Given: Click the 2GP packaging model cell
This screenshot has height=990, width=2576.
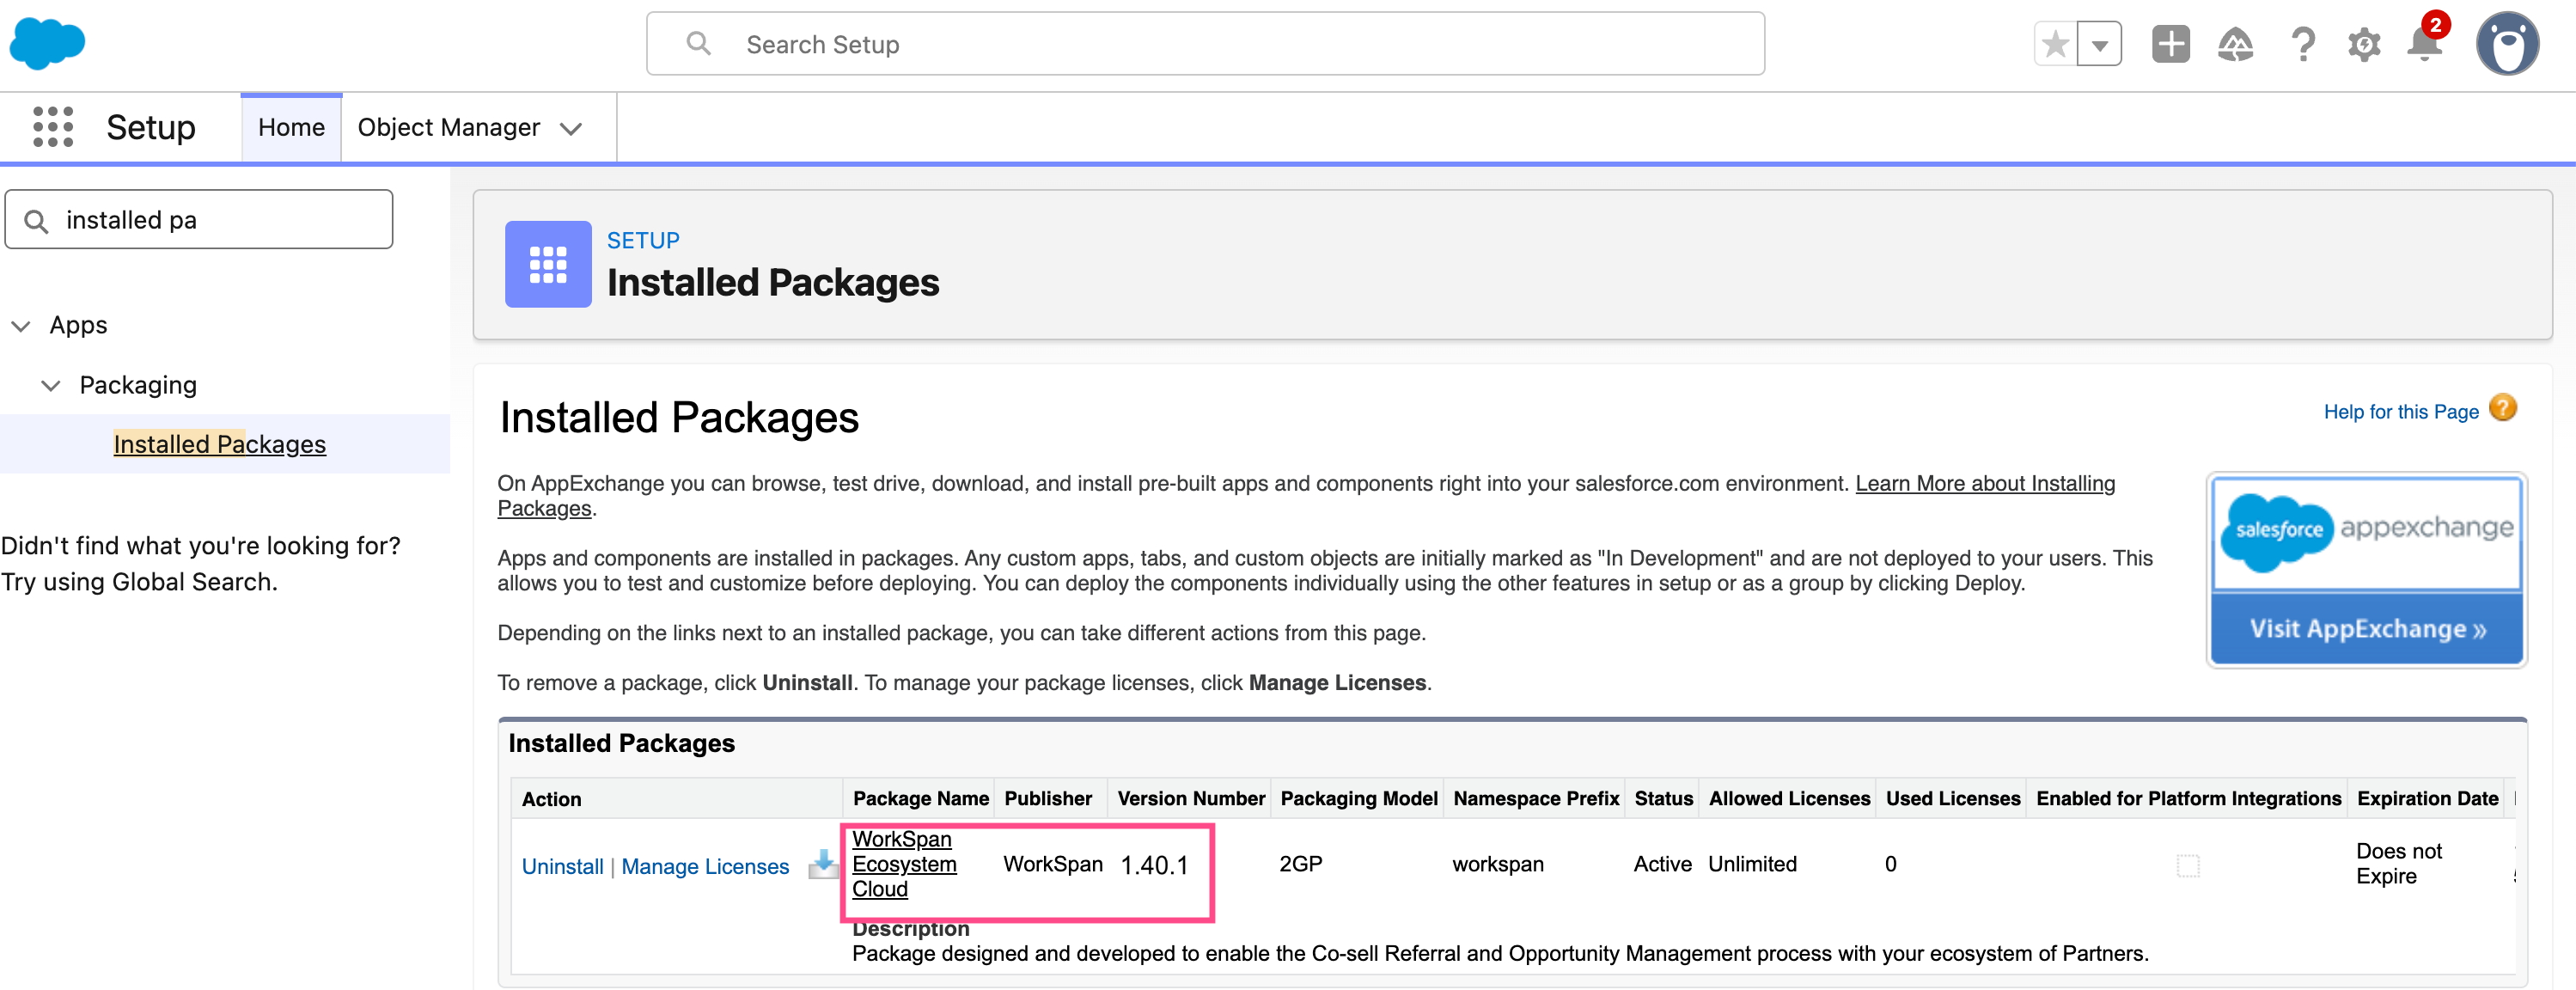Looking at the screenshot, I should point(1300,864).
